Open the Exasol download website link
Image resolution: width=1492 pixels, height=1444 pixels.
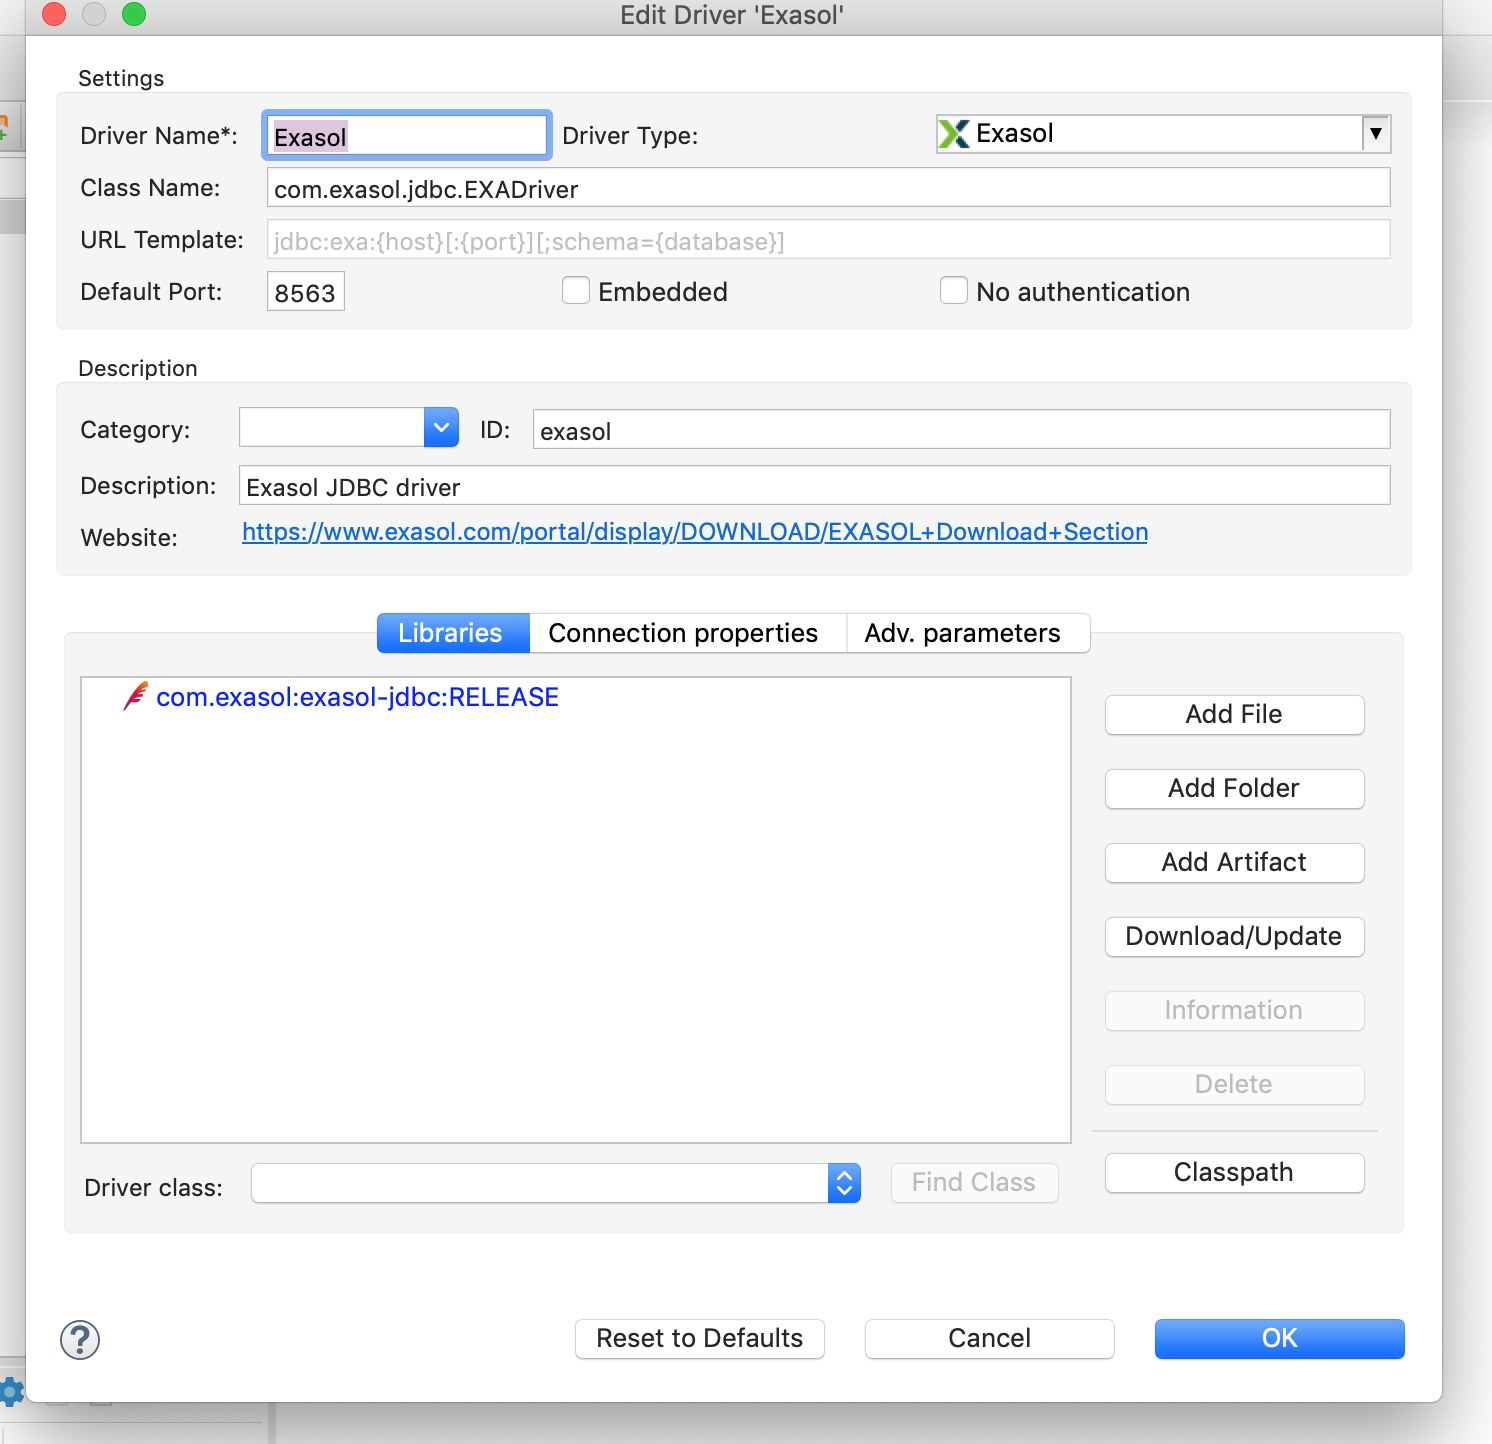point(694,531)
